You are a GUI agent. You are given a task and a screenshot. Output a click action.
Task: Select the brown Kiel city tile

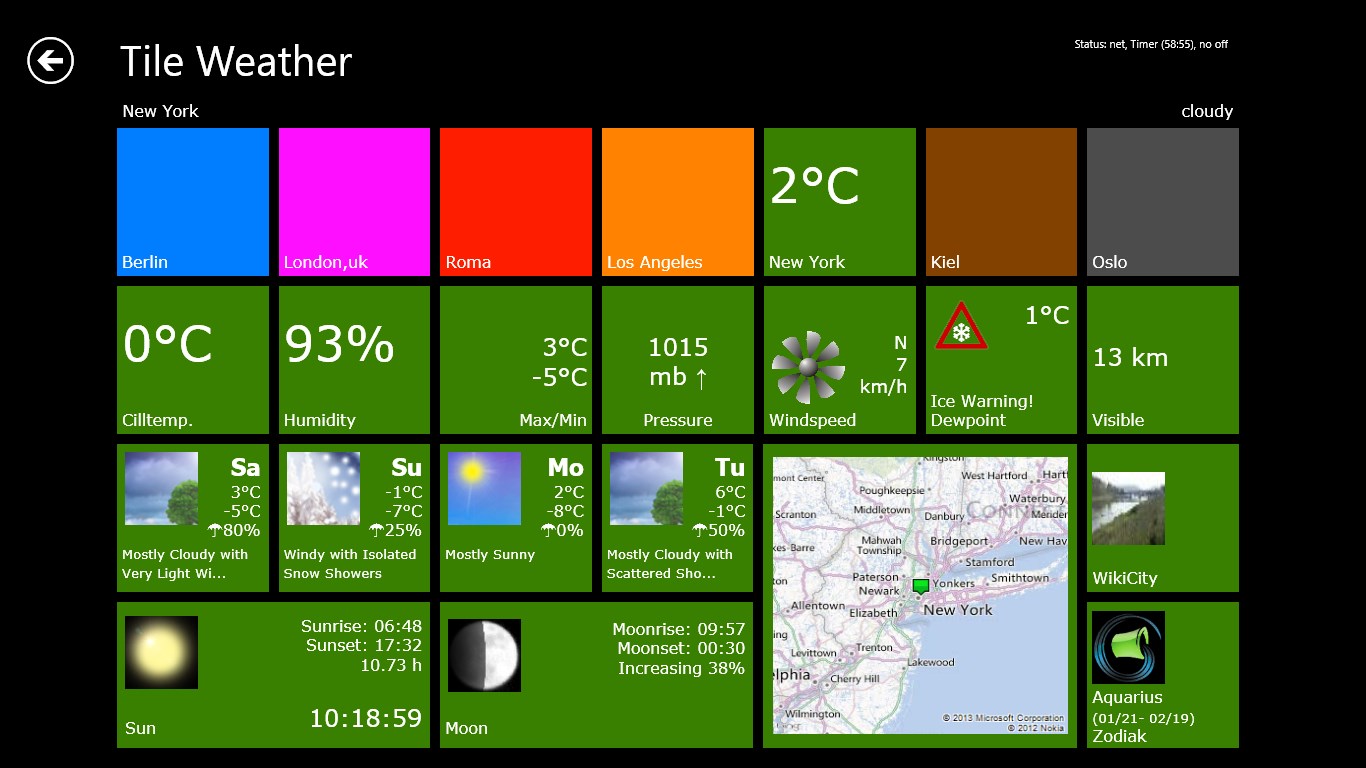point(1001,201)
